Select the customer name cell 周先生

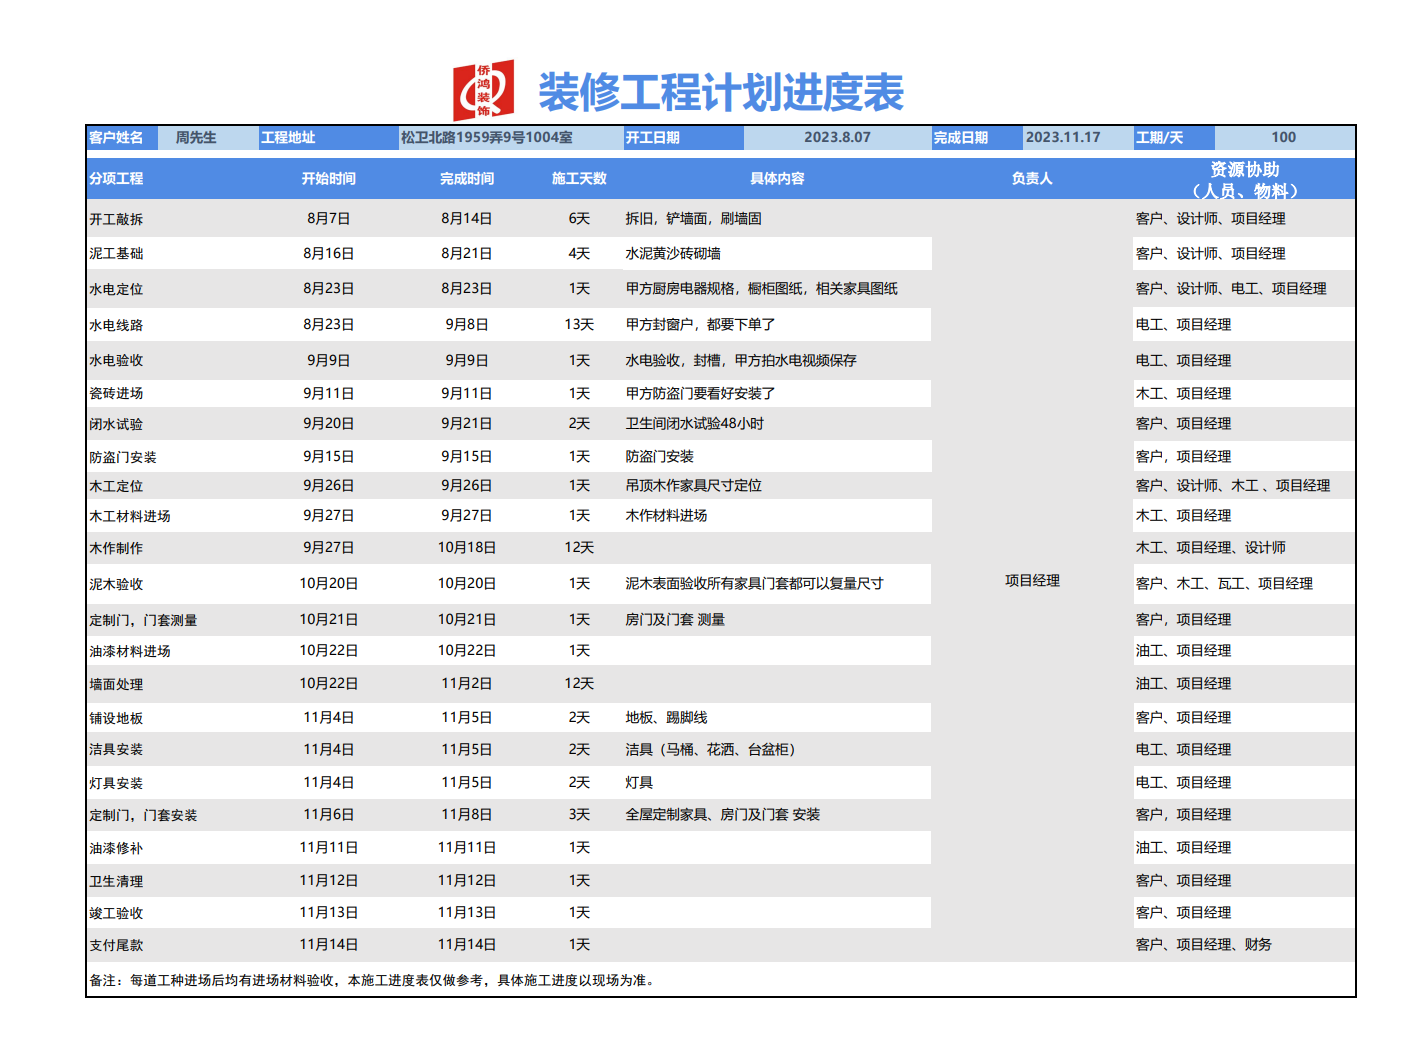tap(196, 138)
